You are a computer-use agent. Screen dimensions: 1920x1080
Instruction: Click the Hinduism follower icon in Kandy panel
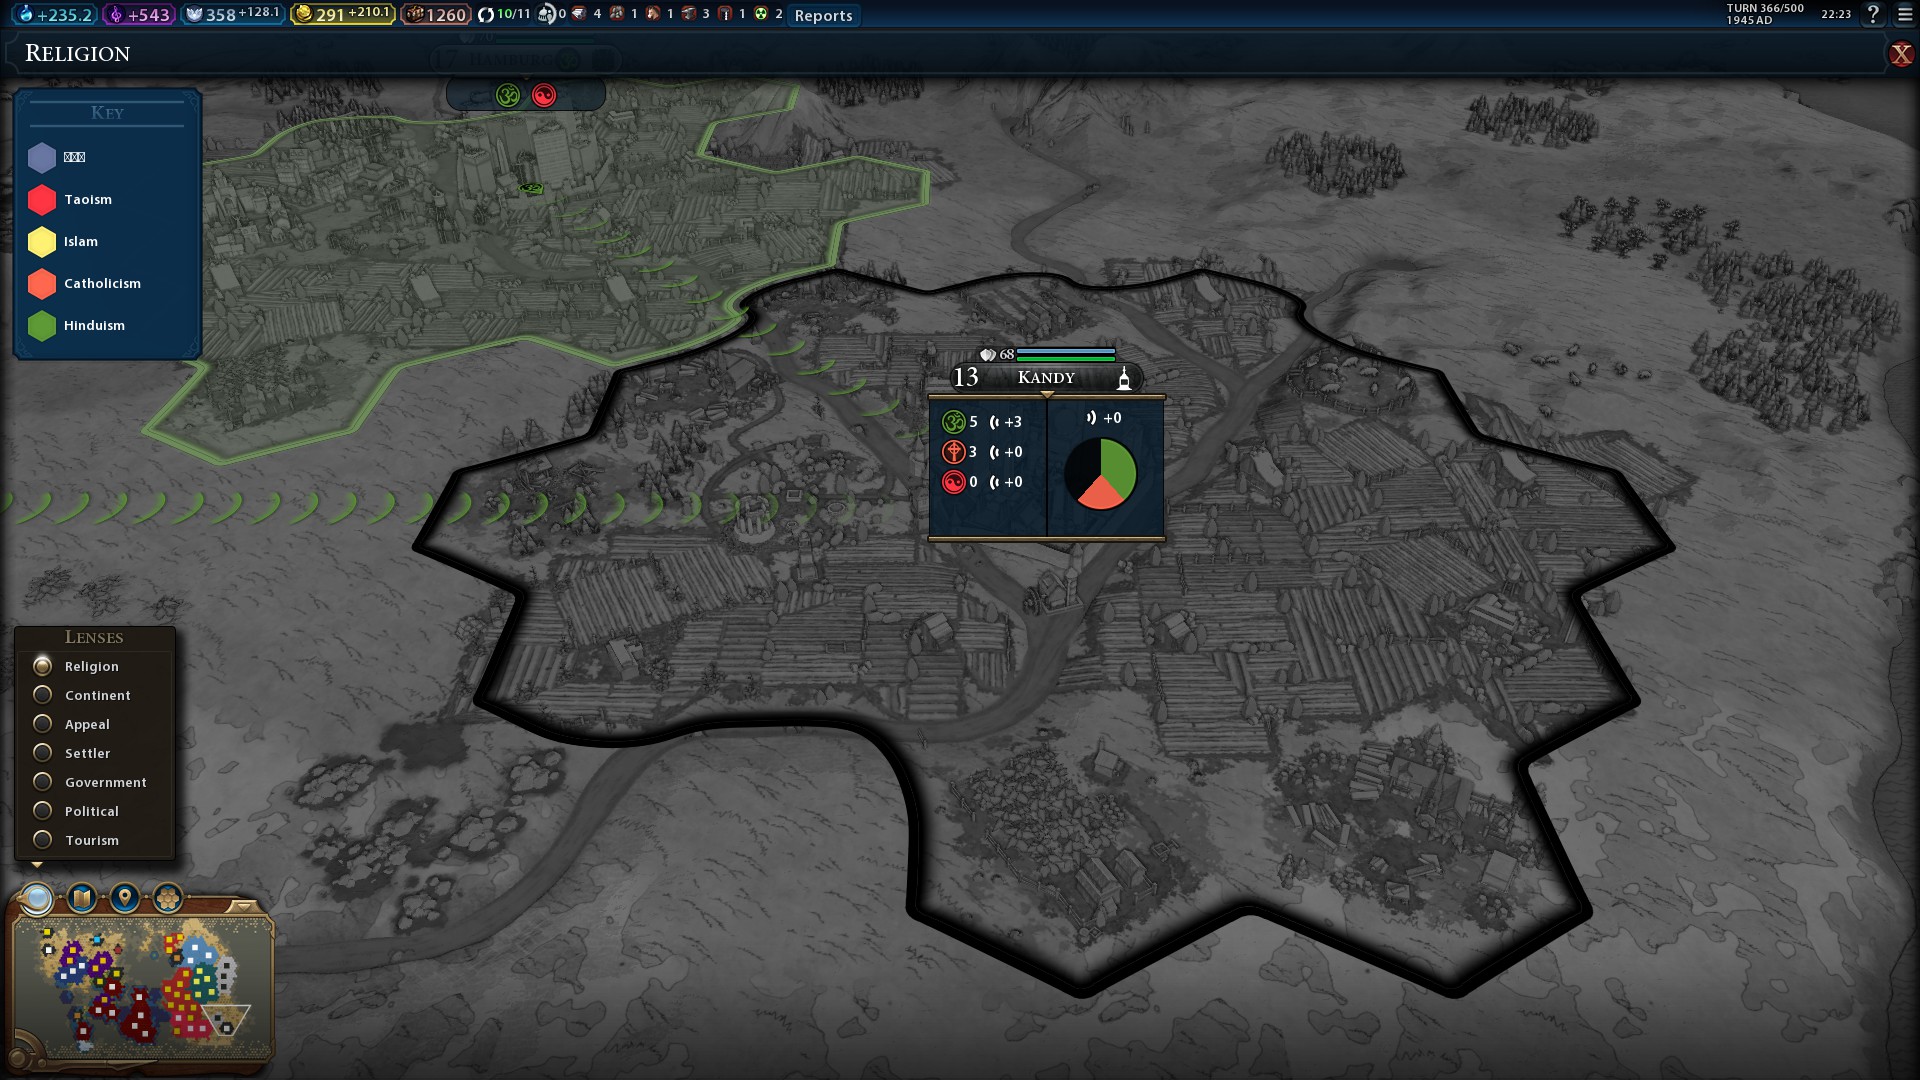(953, 422)
